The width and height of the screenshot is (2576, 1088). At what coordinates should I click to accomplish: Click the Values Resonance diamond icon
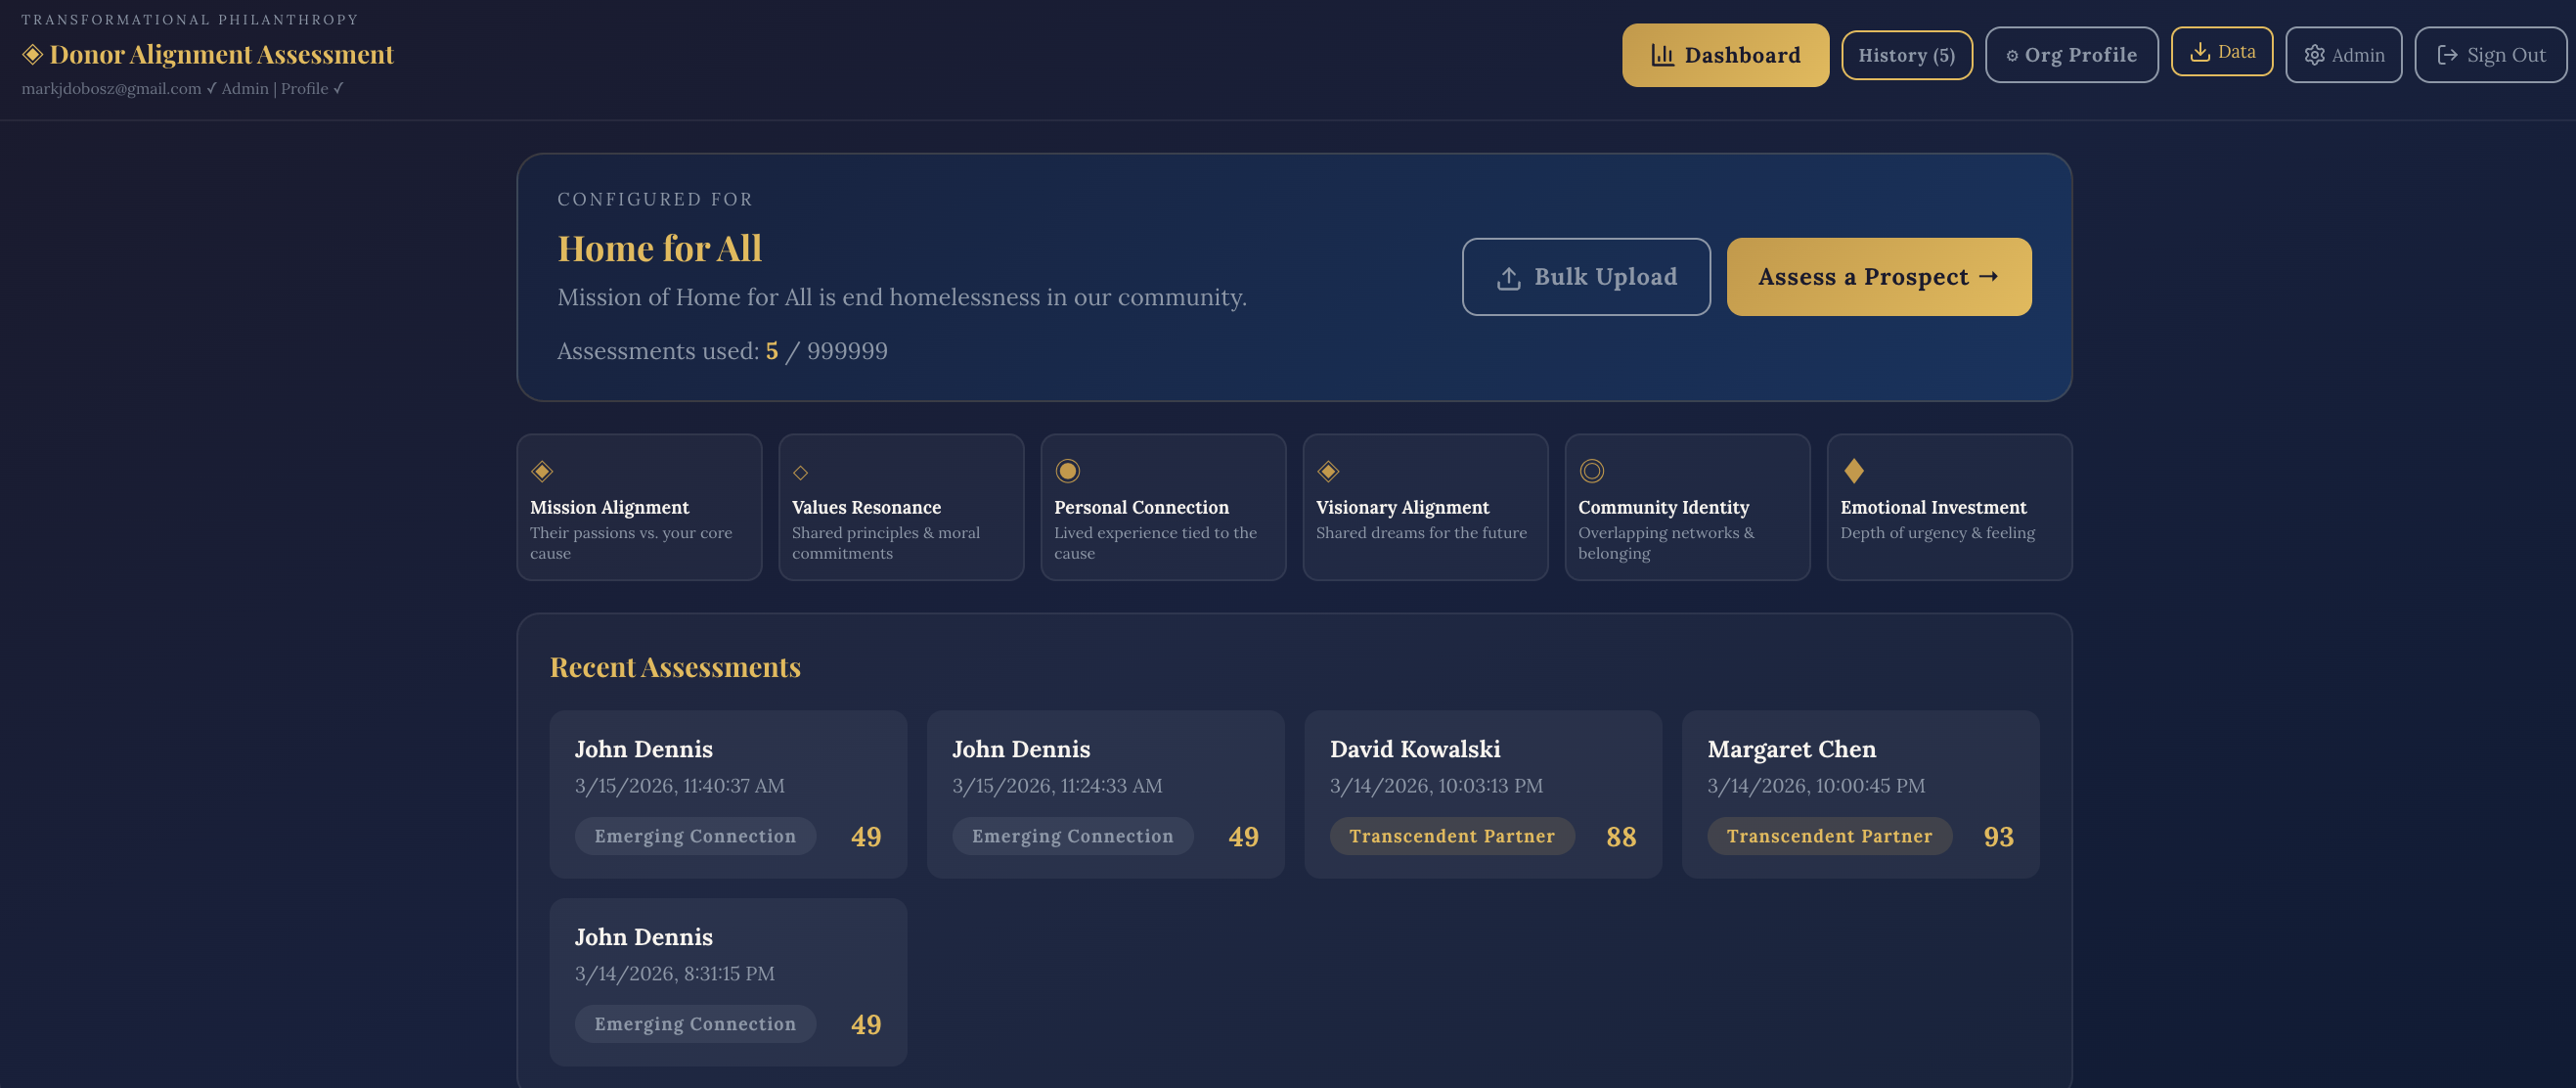800,472
